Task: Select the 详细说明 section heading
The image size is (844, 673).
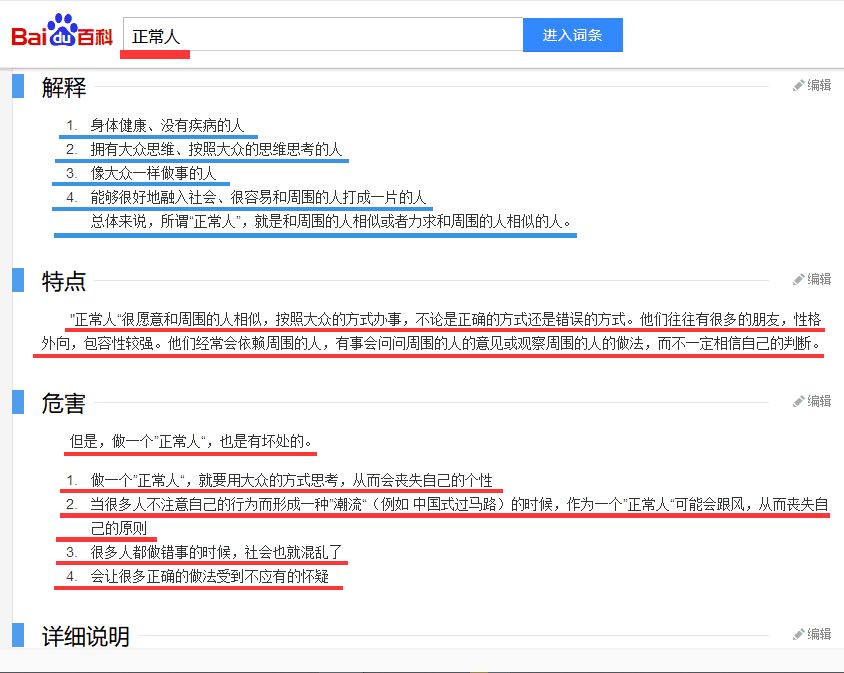Action: coord(86,636)
